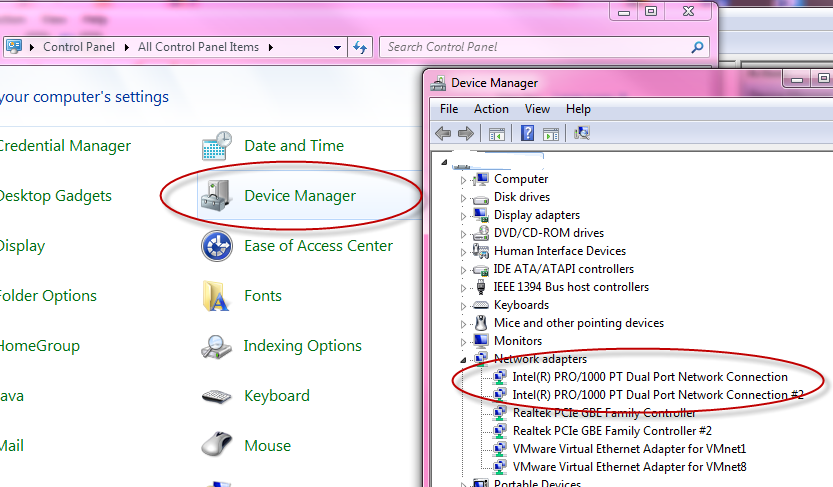Viewport: 833px width, 487px height.
Task: Click Show/Hide Console Tree toolbar icon
Action: (497, 134)
